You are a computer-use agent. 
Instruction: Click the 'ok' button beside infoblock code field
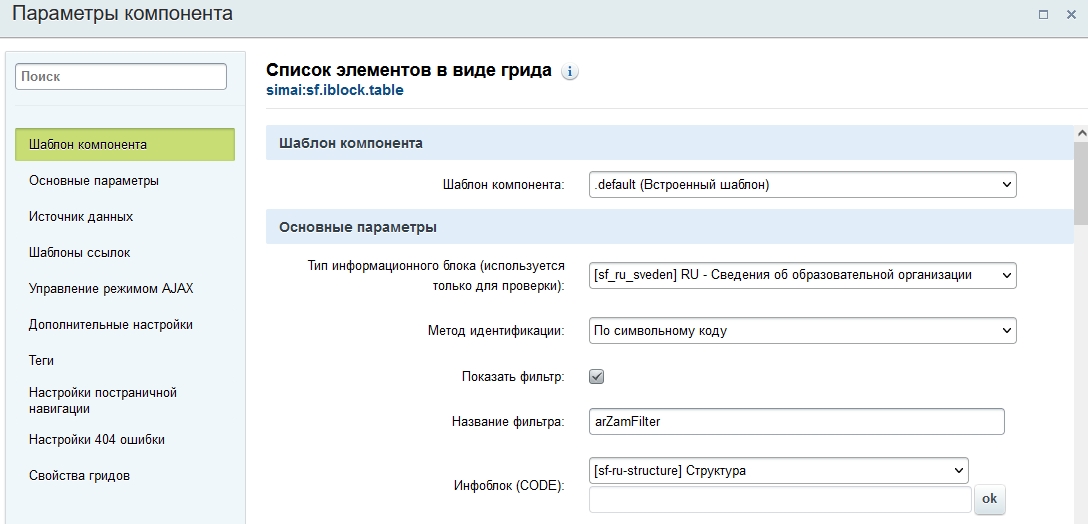989,498
